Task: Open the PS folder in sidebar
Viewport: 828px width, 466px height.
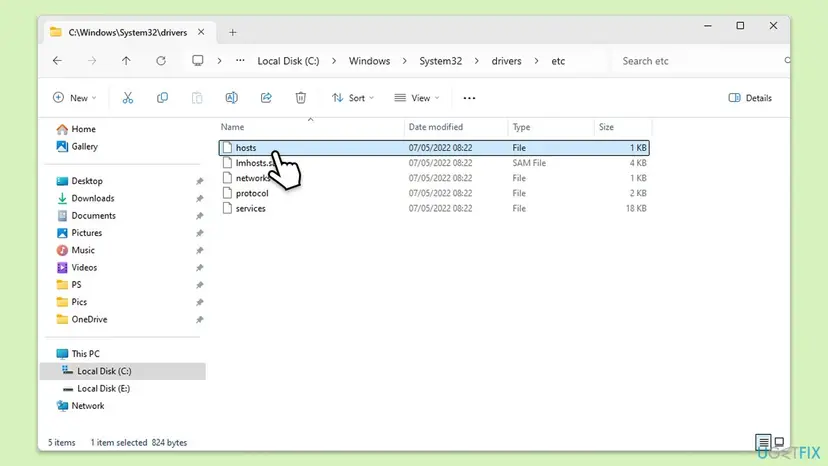Action: coord(69,285)
